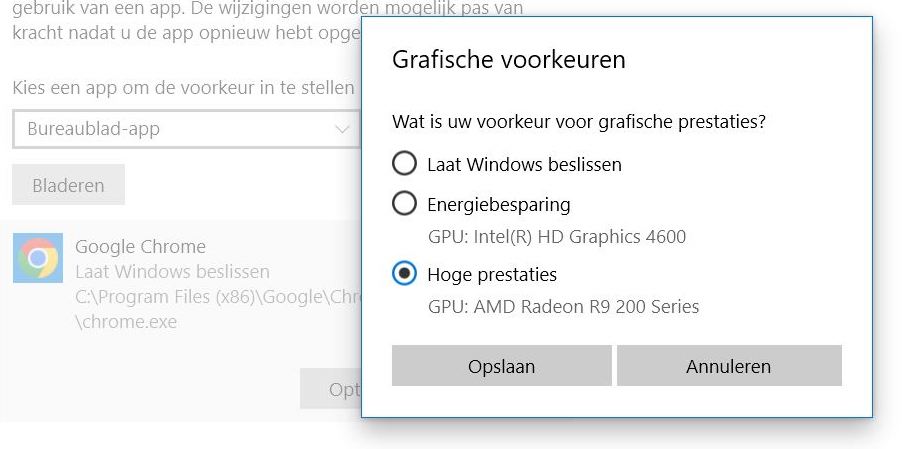Click Chrome's gray 'Laat Windows beslissen' status line
This screenshot has height=449, width=902.
coord(172,272)
